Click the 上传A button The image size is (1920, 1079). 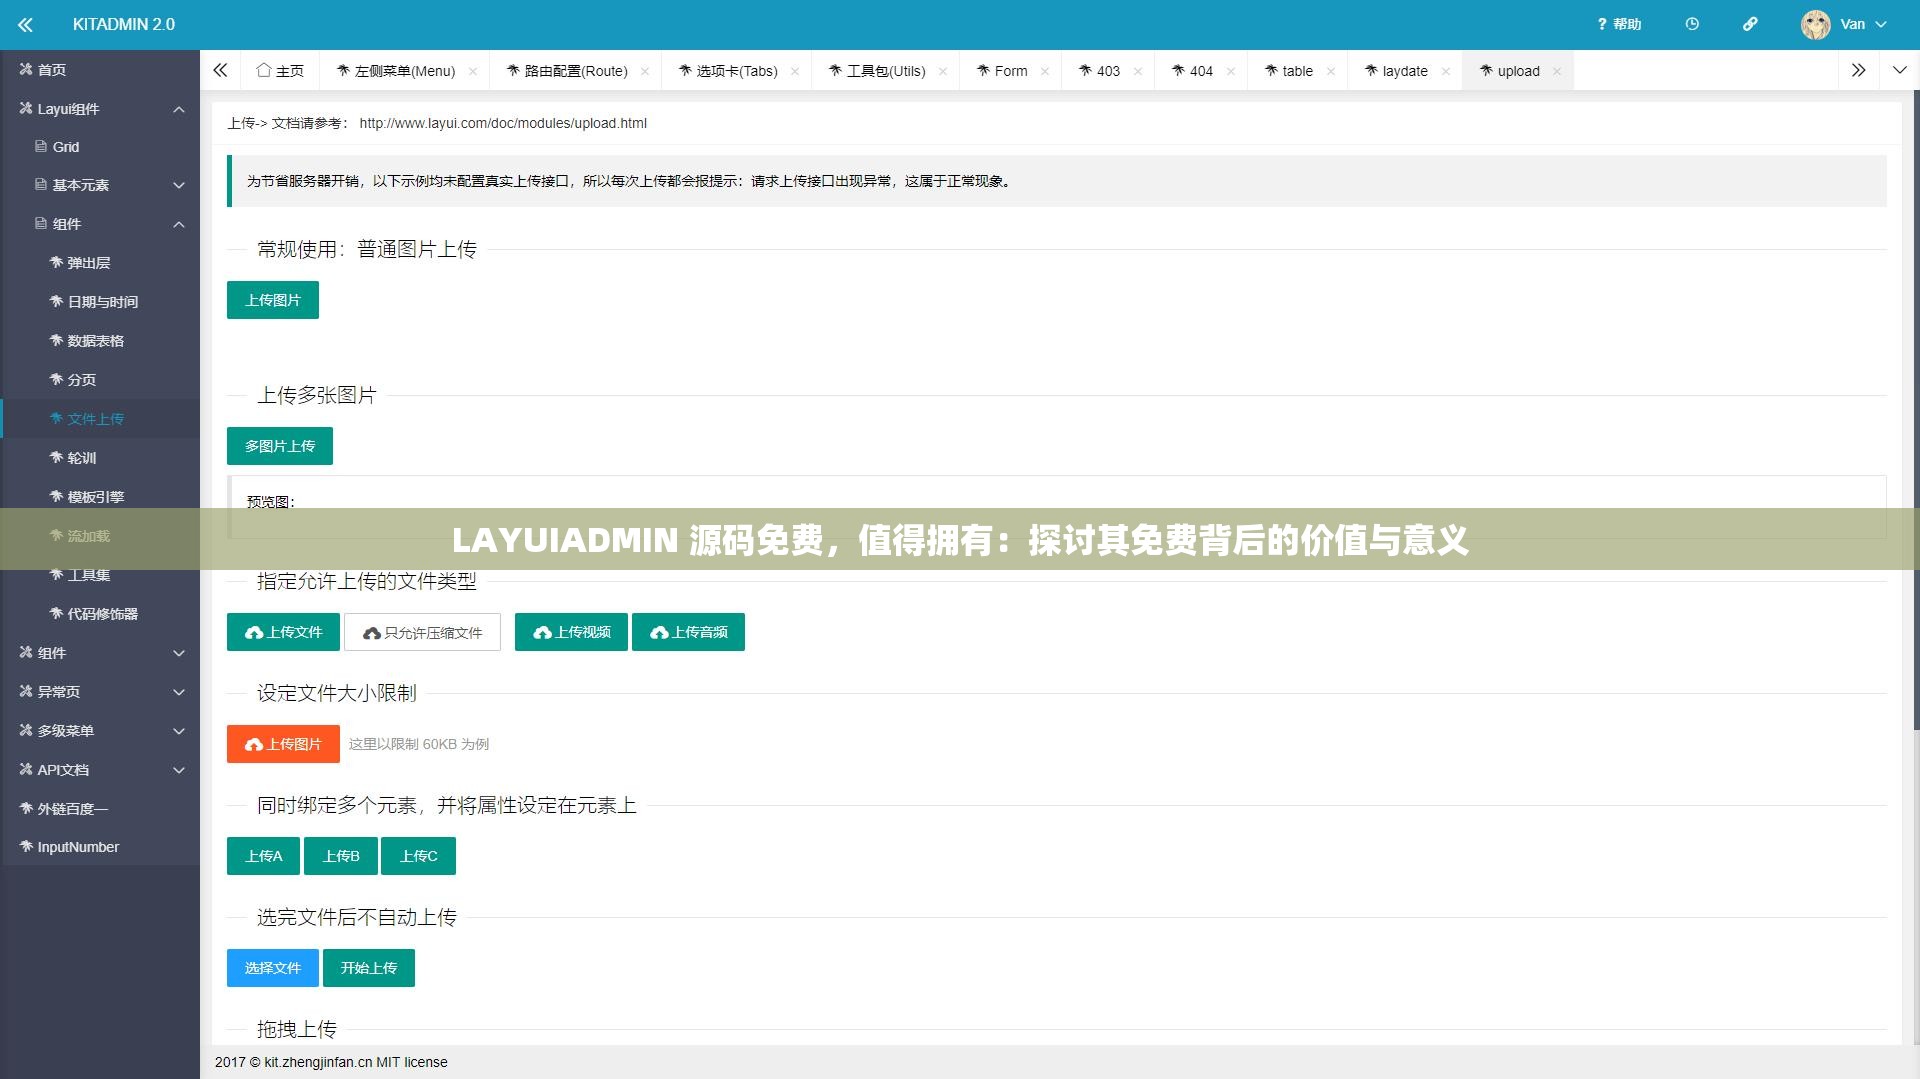pos(263,856)
